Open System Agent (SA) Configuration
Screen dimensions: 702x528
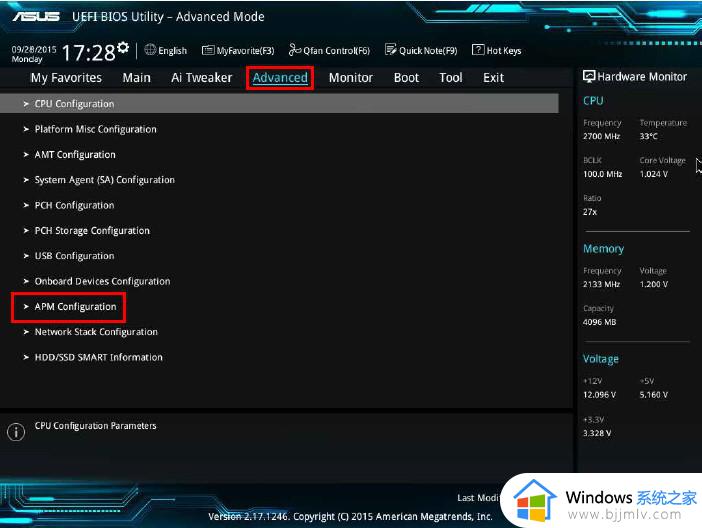(x=105, y=180)
